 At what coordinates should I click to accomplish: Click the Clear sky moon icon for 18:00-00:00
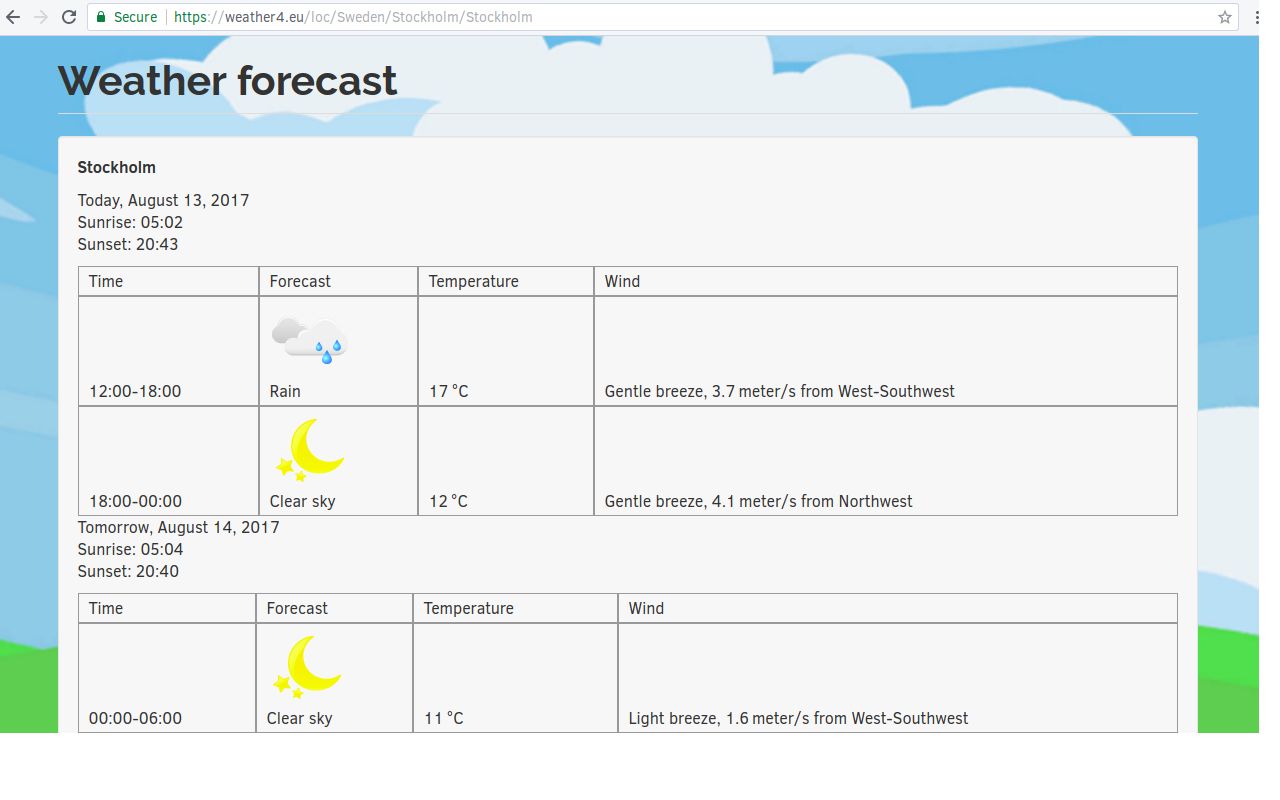pos(307,450)
